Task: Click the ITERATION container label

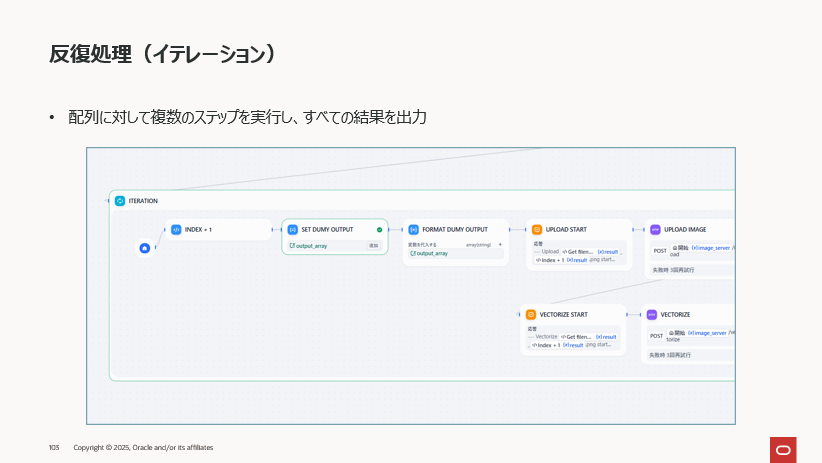Action: [x=143, y=201]
